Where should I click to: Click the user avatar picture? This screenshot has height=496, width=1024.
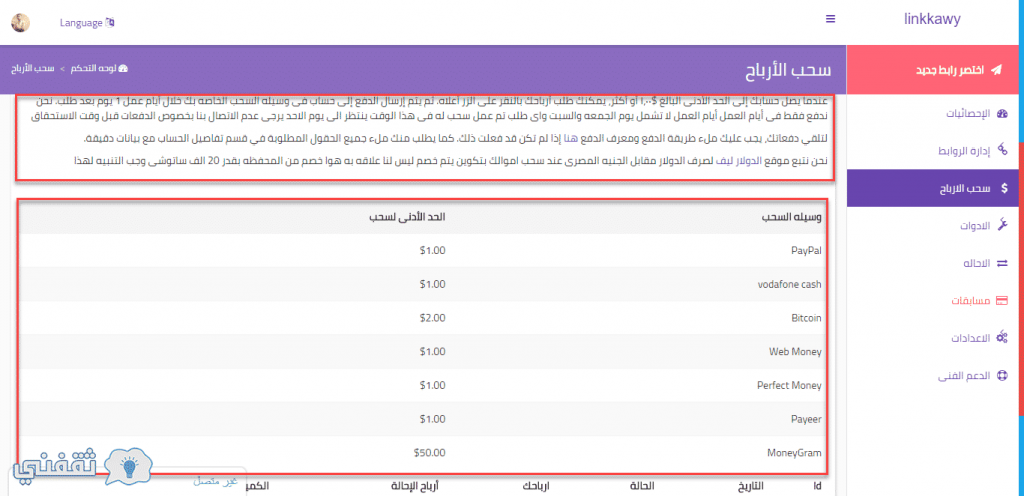[20, 22]
